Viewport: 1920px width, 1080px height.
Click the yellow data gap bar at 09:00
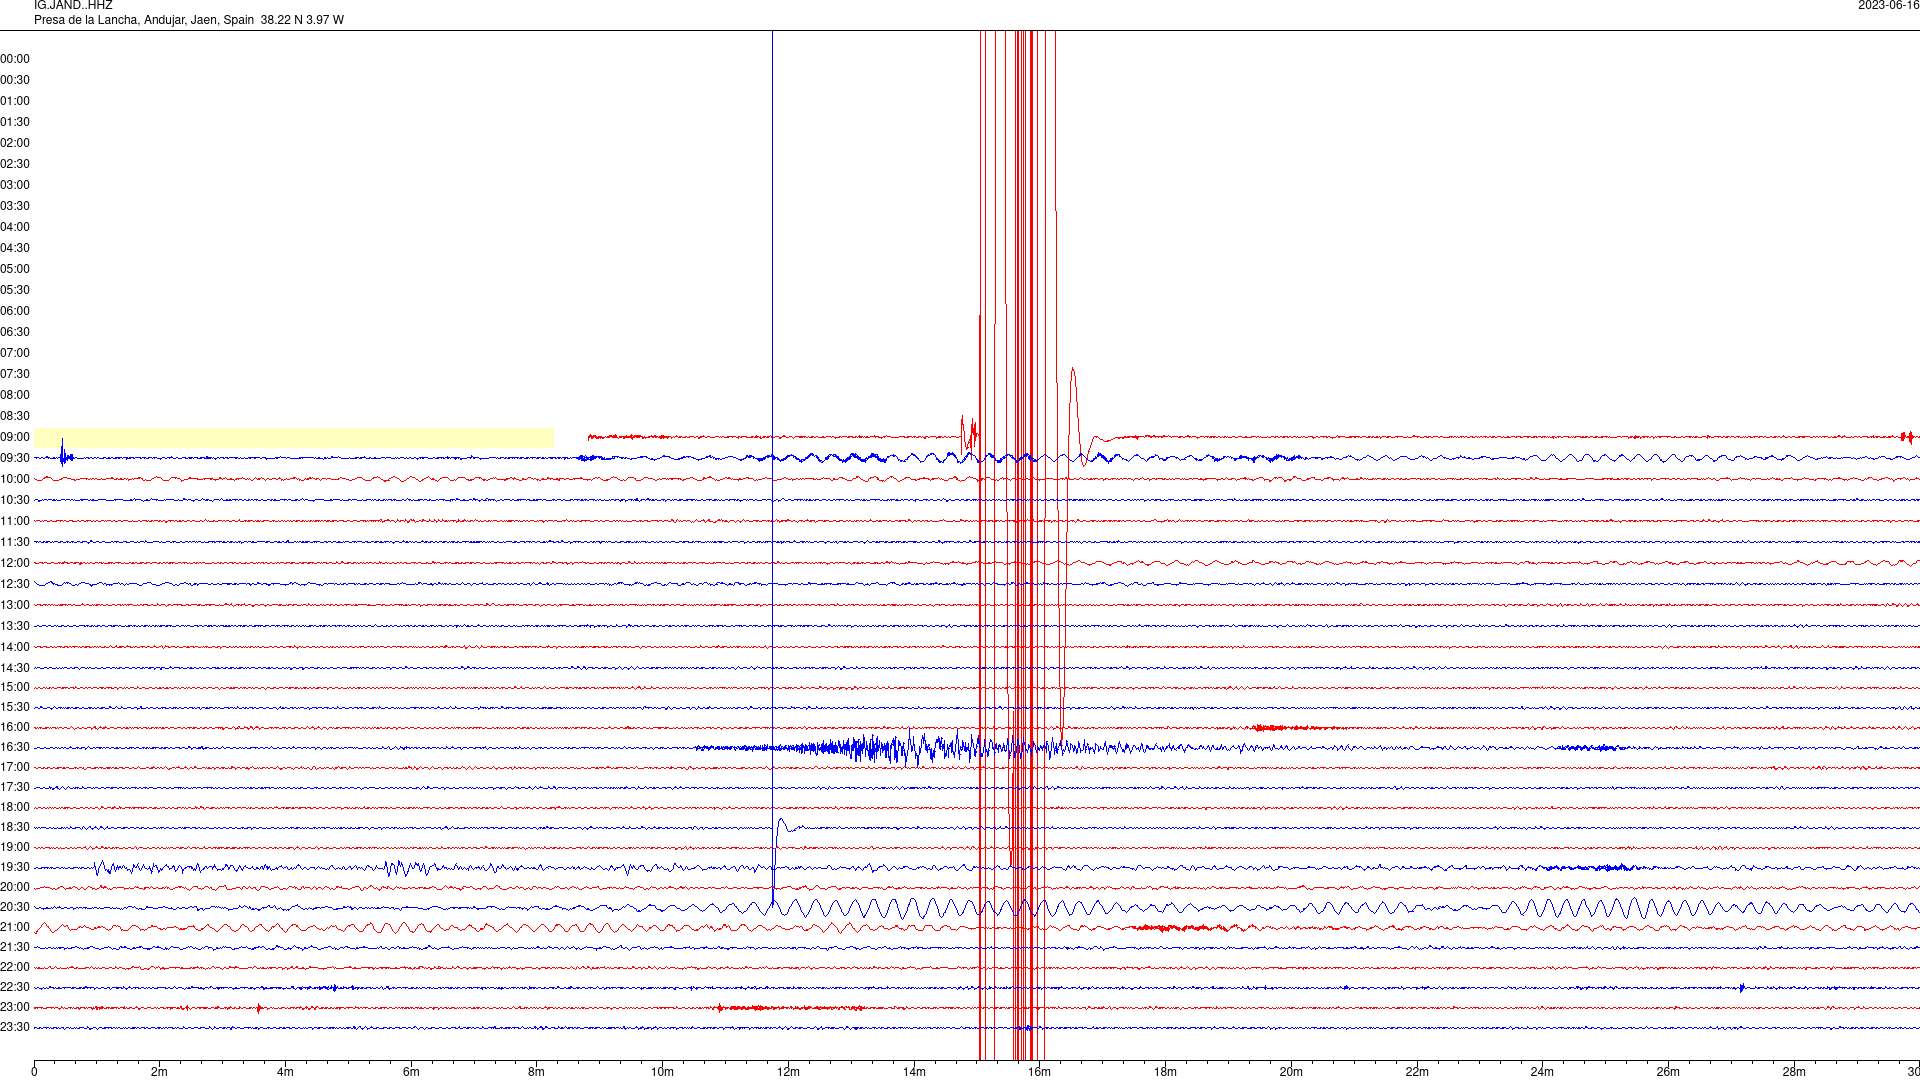click(293, 437)
